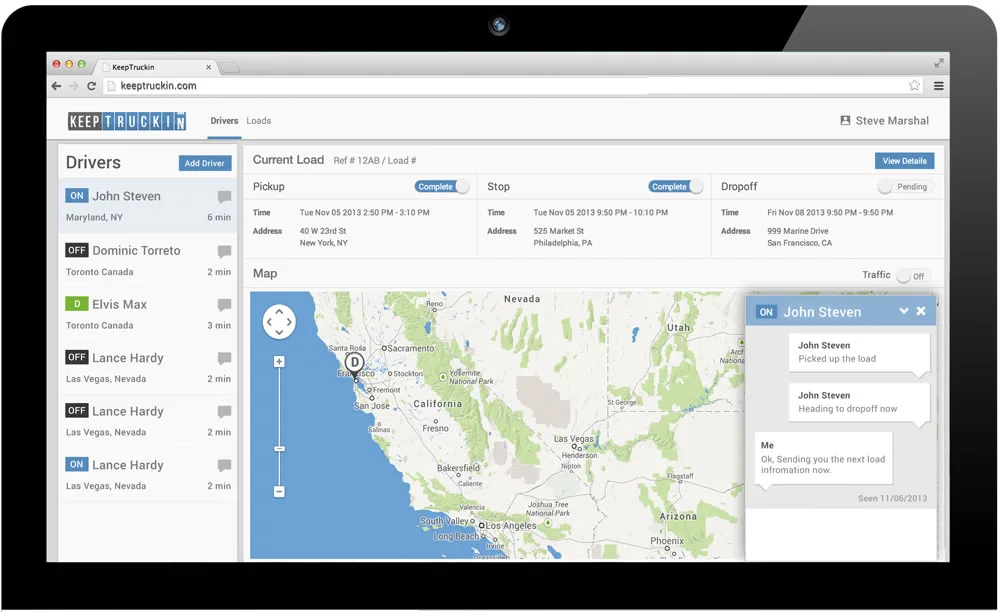1000x612 pixels.
Task: Open chat bubble for Dominic Torreto
Action: 224,251
